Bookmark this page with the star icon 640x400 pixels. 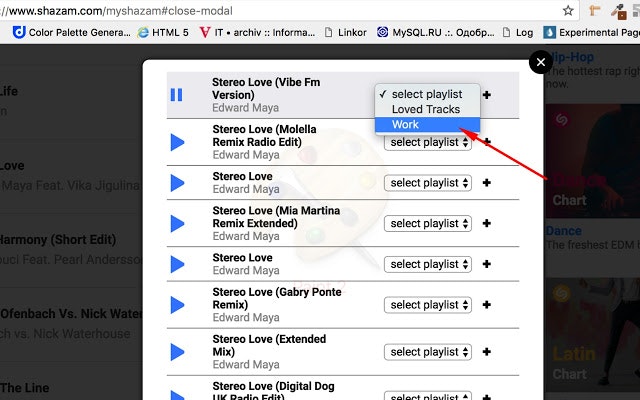(x=568, y=11)
